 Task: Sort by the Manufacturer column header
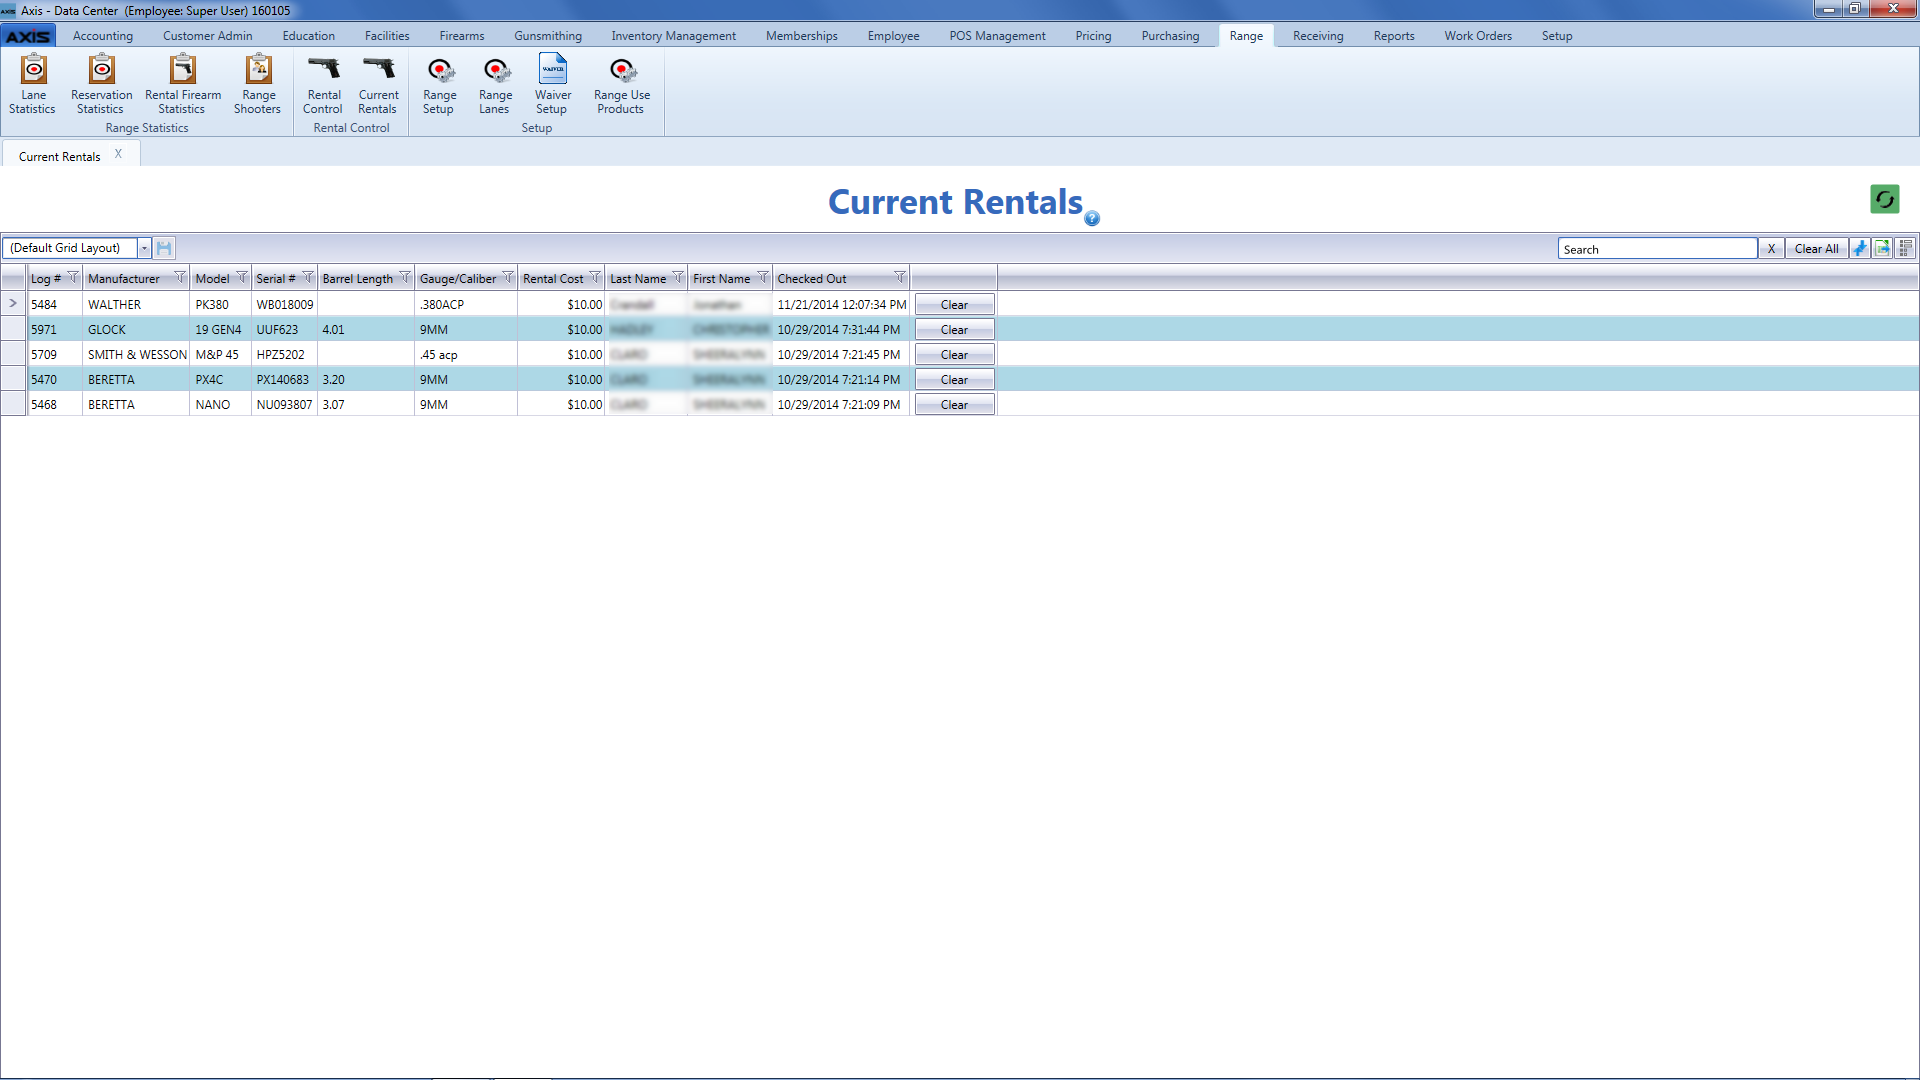[x=124, y=279]
